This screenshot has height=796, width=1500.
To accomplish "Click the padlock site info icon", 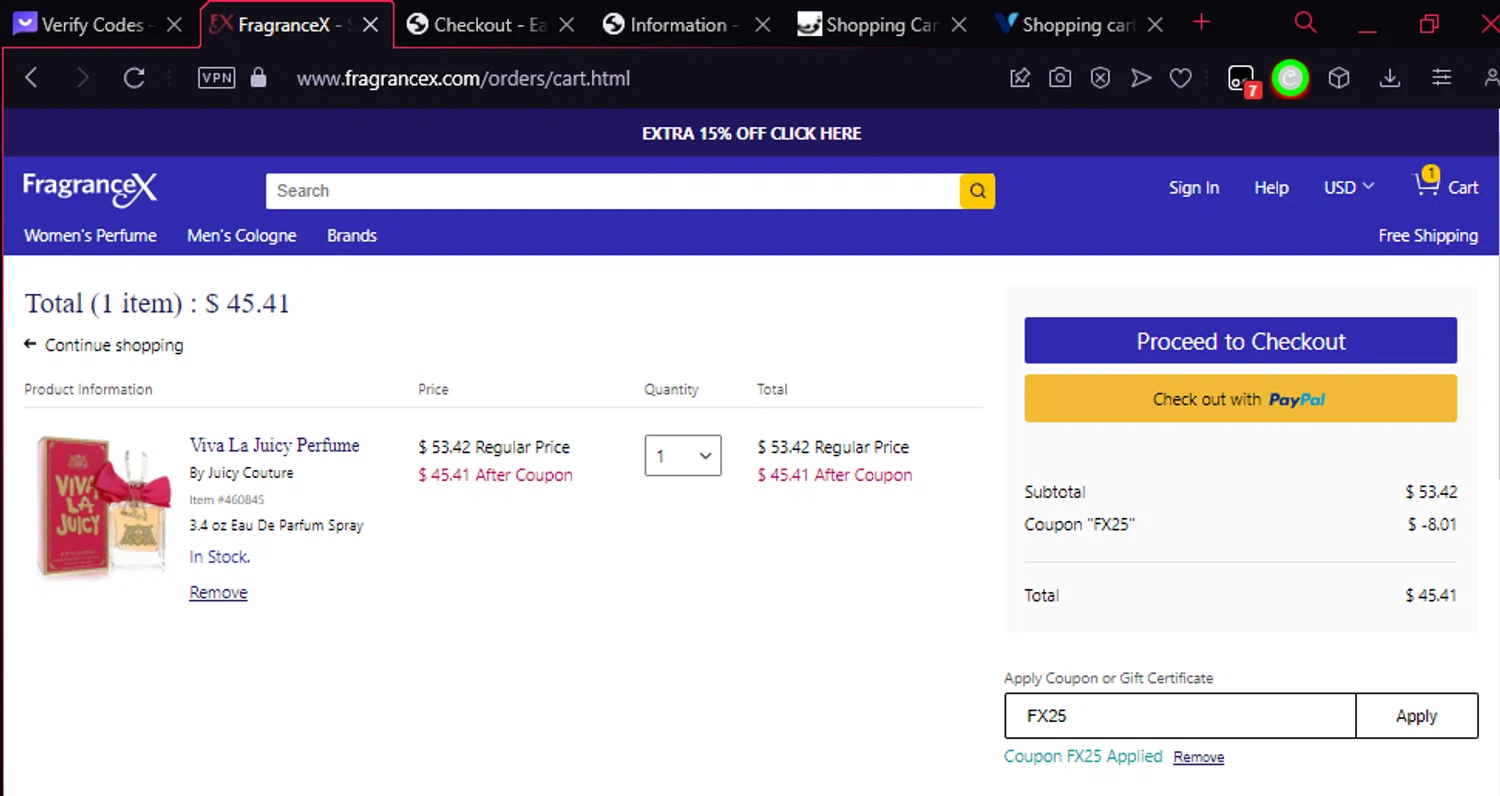I will (x=259, y=78).
